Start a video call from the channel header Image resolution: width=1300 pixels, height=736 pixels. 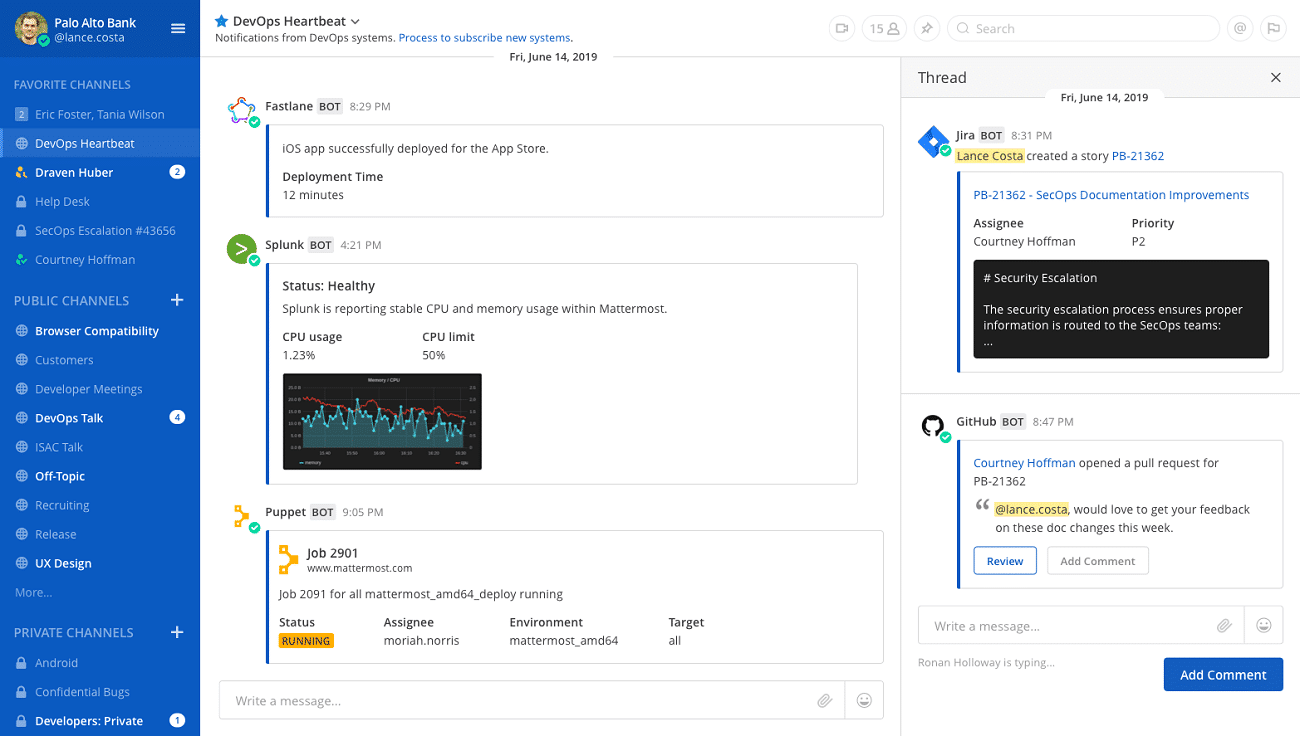click(x=841, y=28)
